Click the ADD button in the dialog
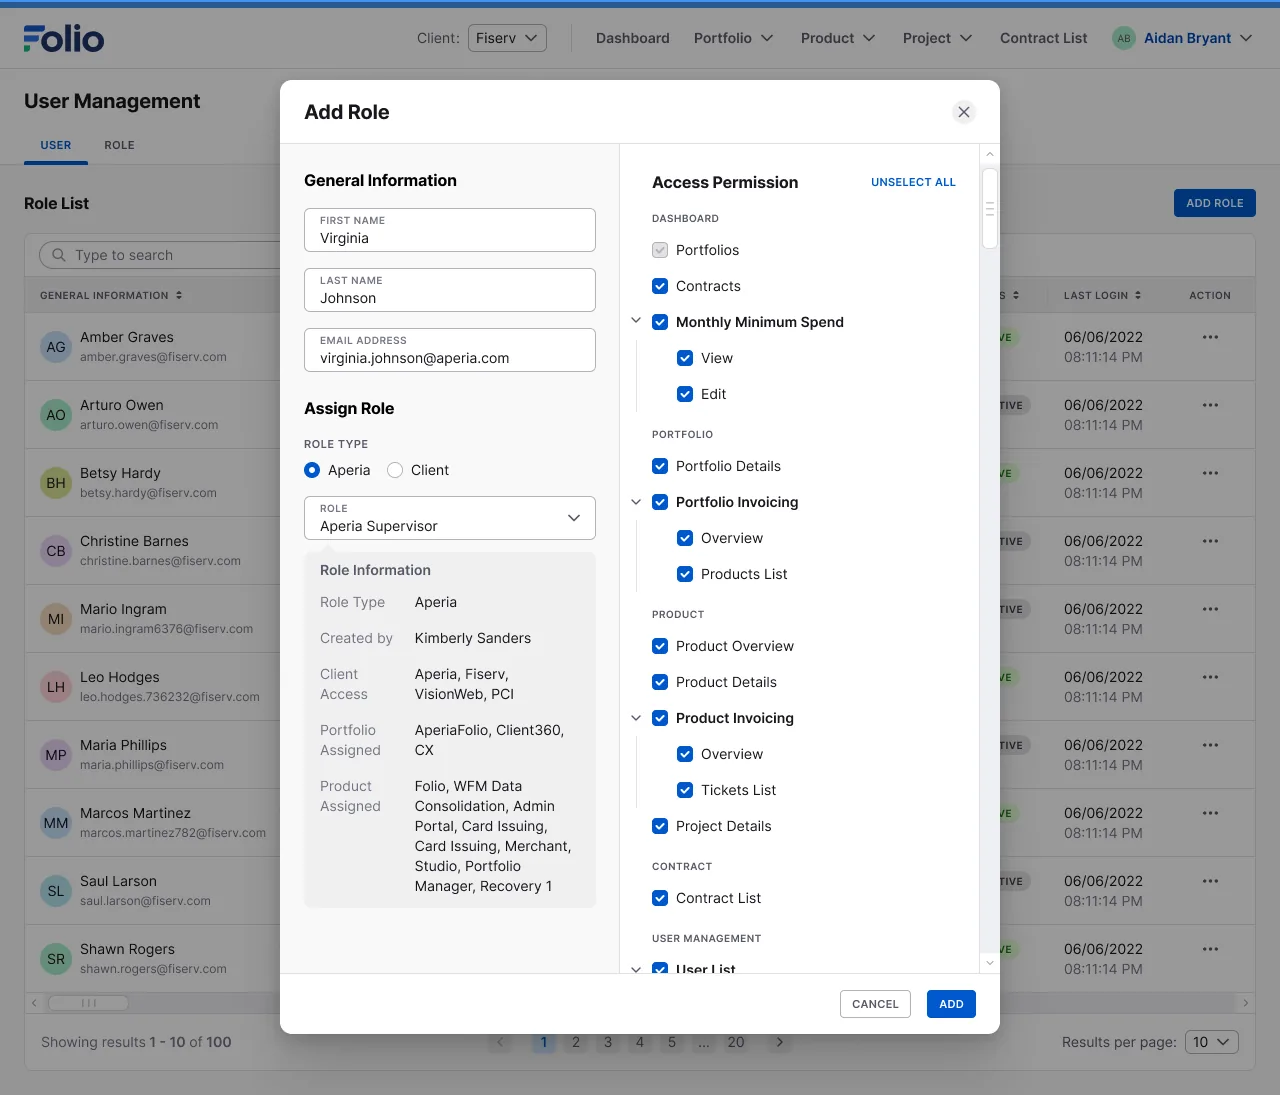Screen dimensions: 1280x1095 pos(951,1004)
